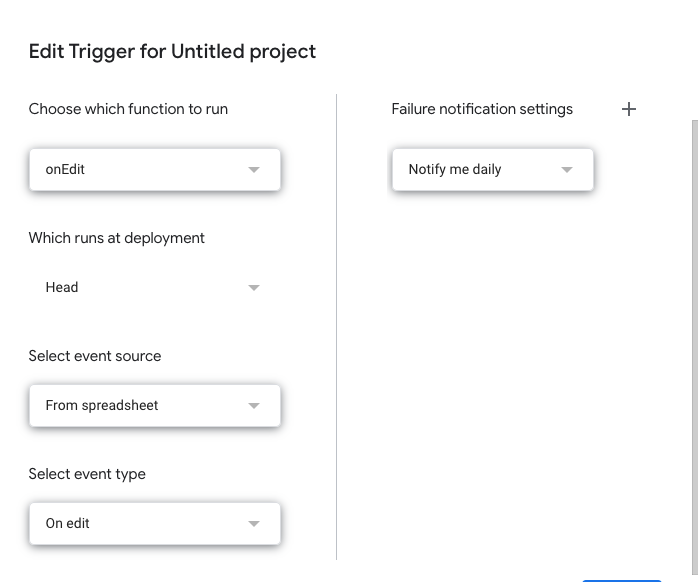Image resolution: width=698 pixels, height=582 pixels.
Task: Click the dialog's vertical scrollbar
Action: coord(695,347)
